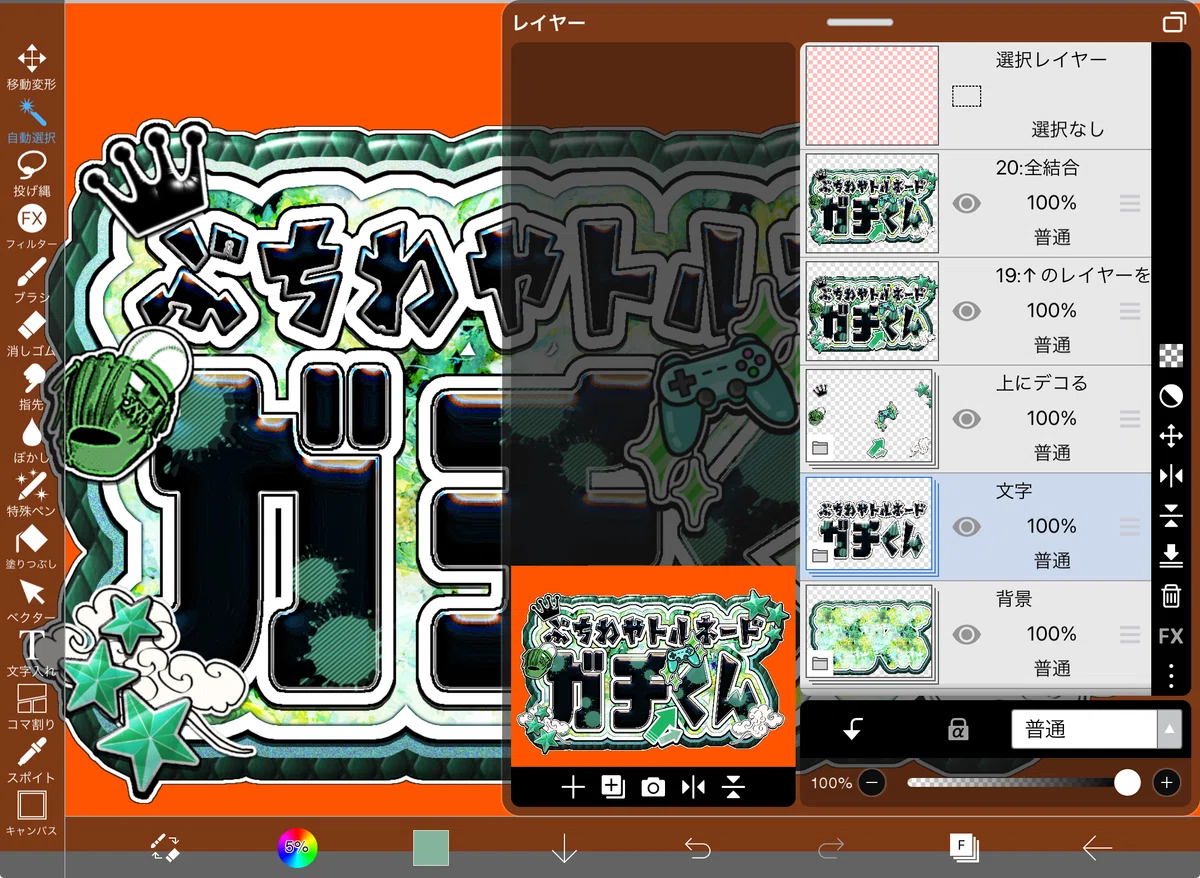
Task: Click the large canvas preview thumbnail
Action: pos(653,666)
